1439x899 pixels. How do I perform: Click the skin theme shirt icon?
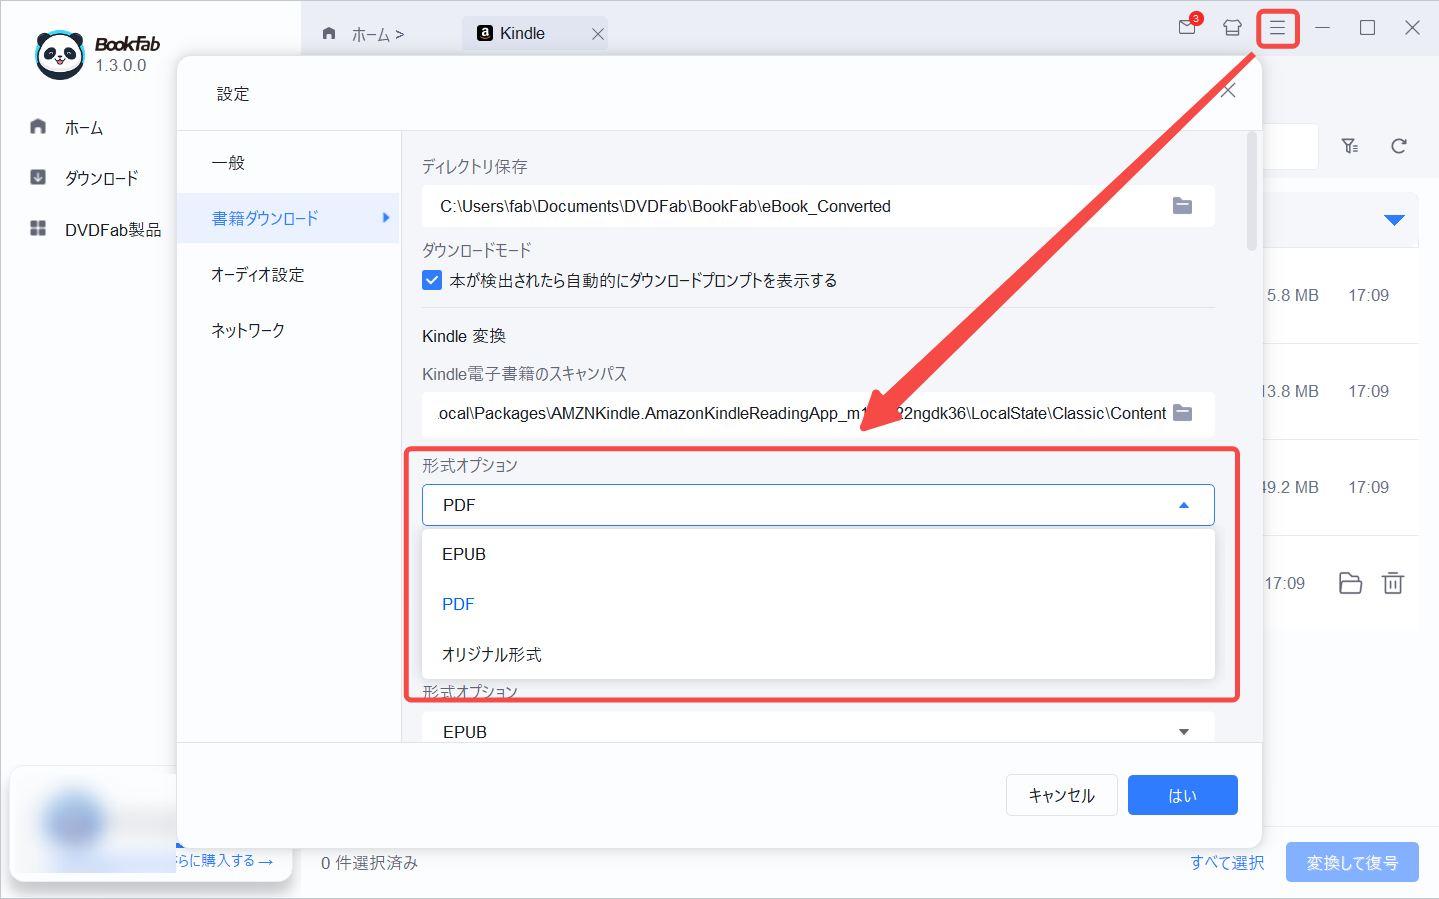point(1232,28)
